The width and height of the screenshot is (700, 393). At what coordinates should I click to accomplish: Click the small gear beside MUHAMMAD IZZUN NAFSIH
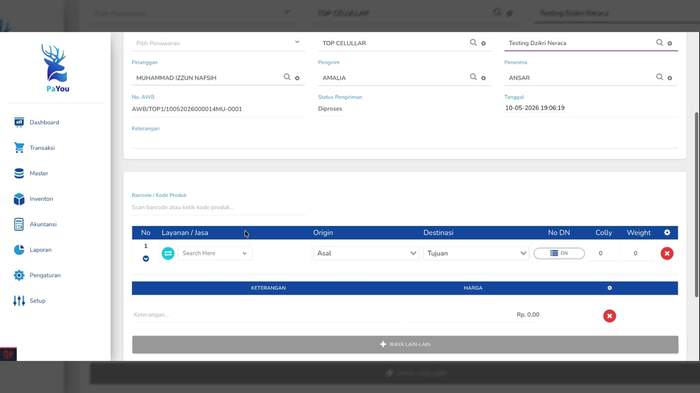pyautogui.click(x=297, y=78)
